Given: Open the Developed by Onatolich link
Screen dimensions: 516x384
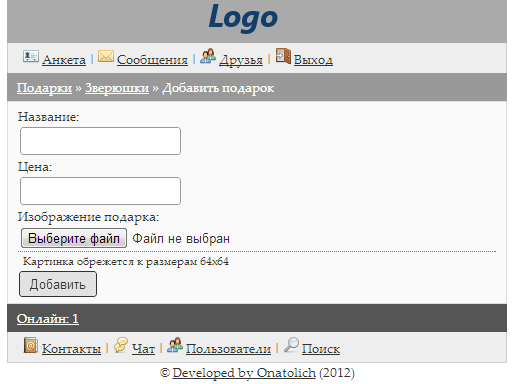Looking at the screenshot, I should (x=244, y=373).
